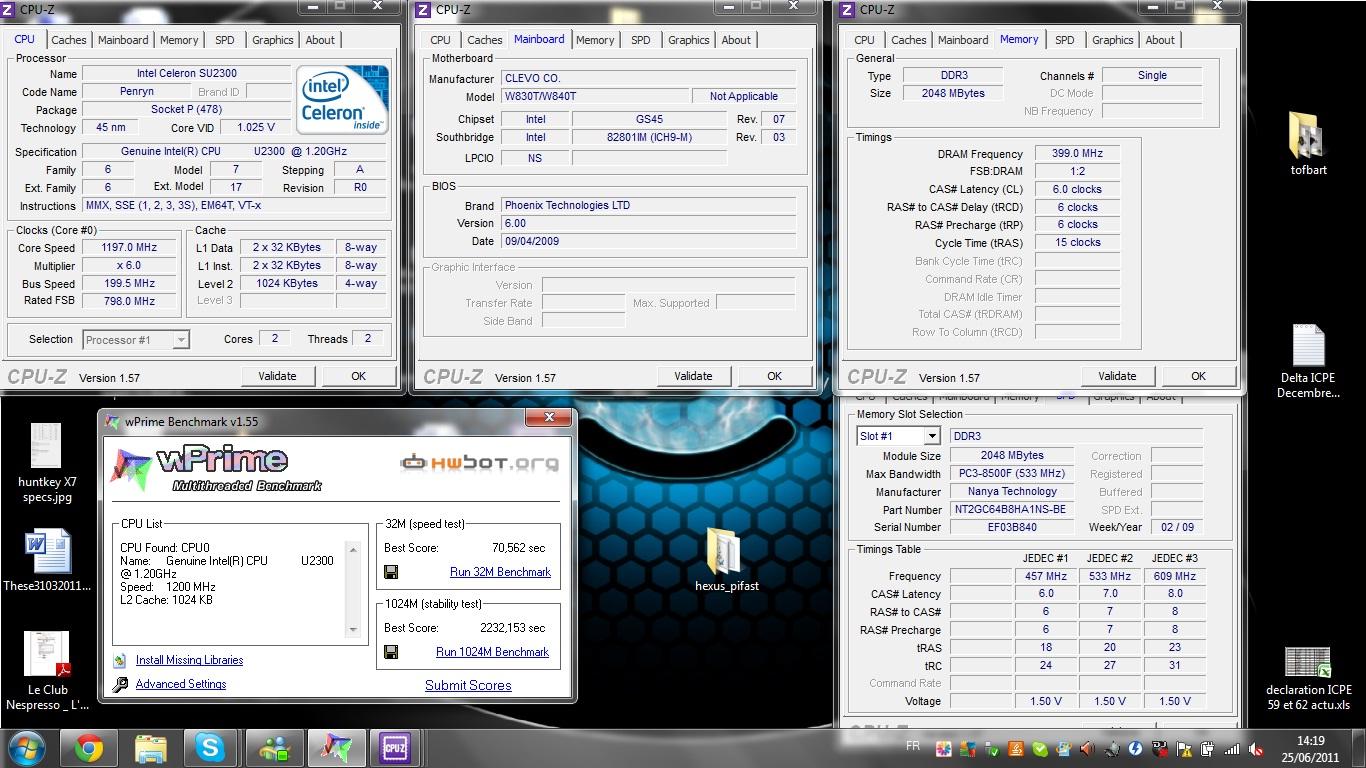Viewport: 1366px width, 768px height.
Task: Click OK in the Memory CPU-Z window
Action: click(1198, 376)
